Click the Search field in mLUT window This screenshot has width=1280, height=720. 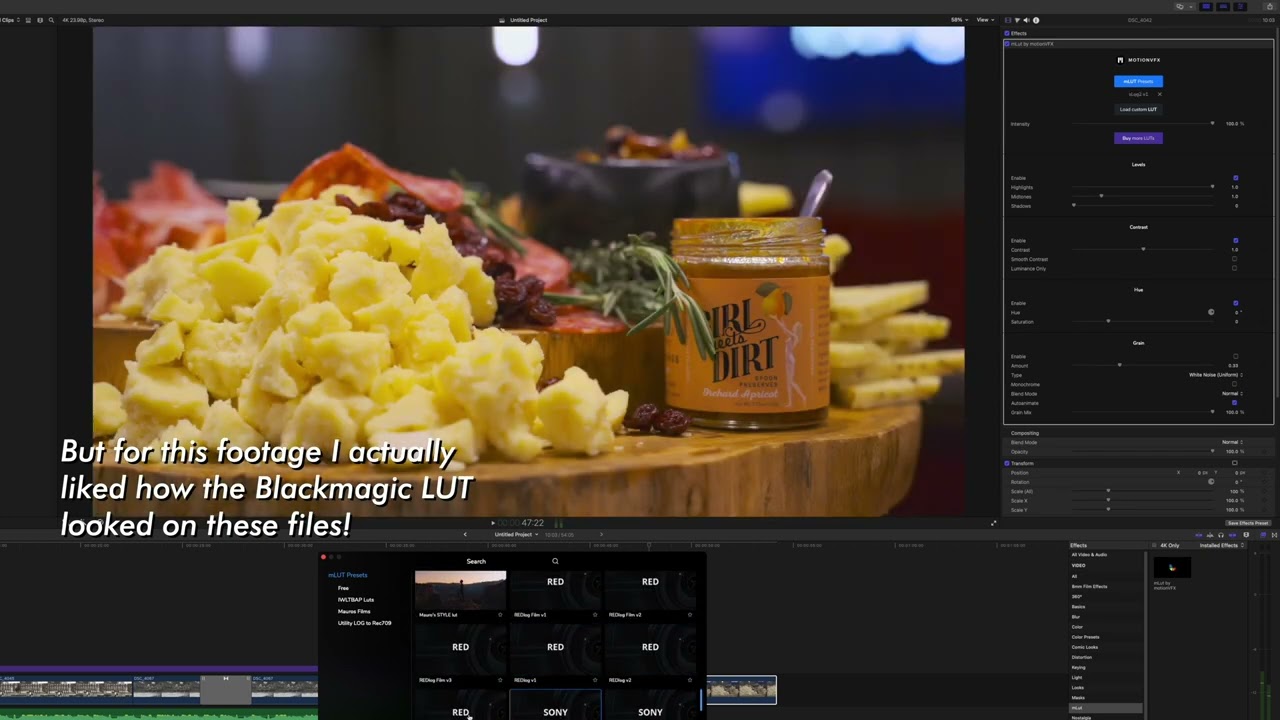476,561
